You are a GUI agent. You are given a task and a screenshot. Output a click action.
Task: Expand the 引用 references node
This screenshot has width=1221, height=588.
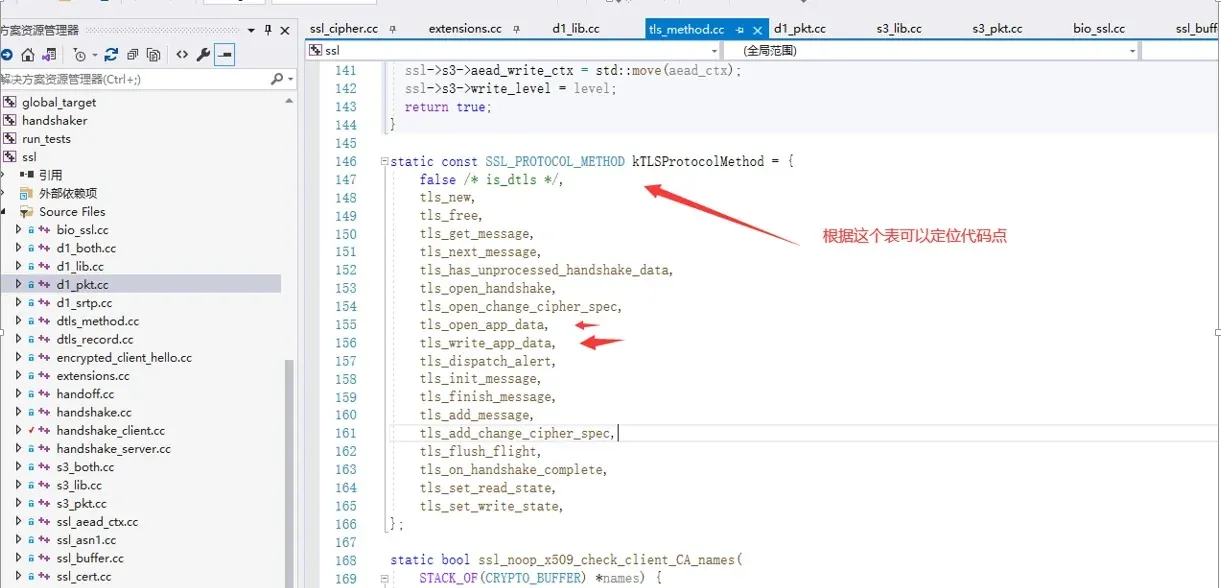click(3, 175)
